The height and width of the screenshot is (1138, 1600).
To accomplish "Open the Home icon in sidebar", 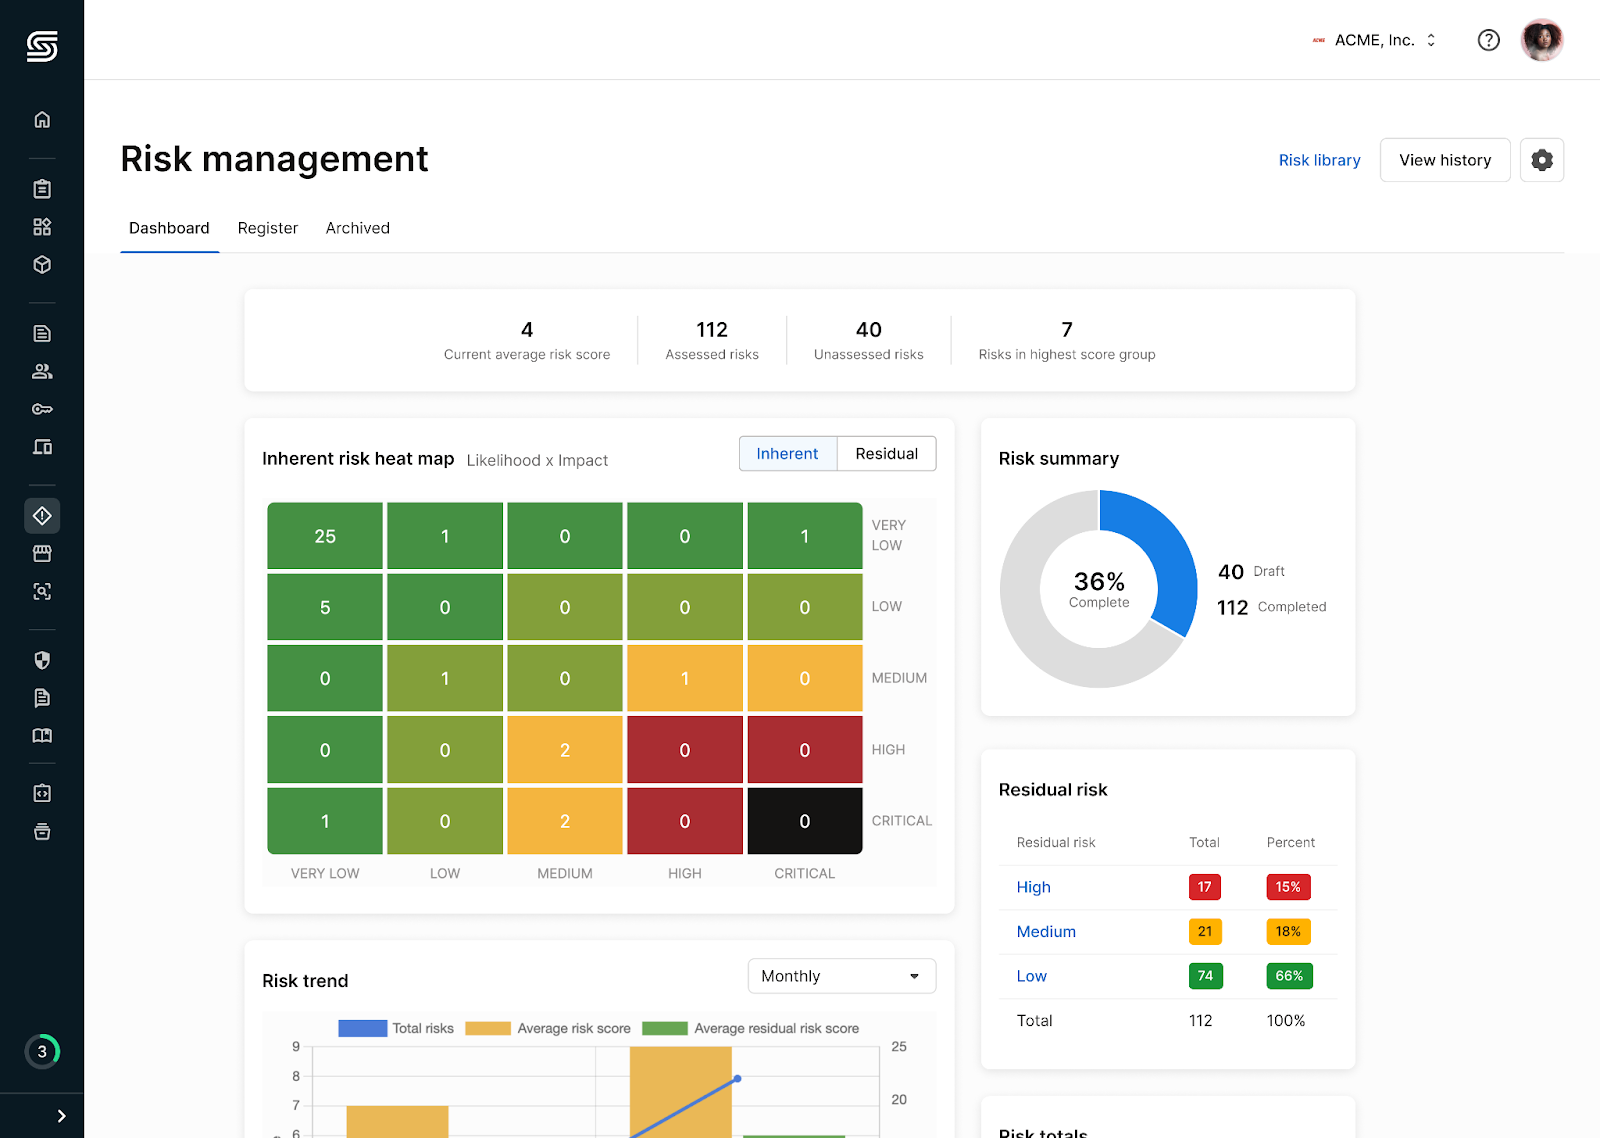I will [x=42, y=120].
